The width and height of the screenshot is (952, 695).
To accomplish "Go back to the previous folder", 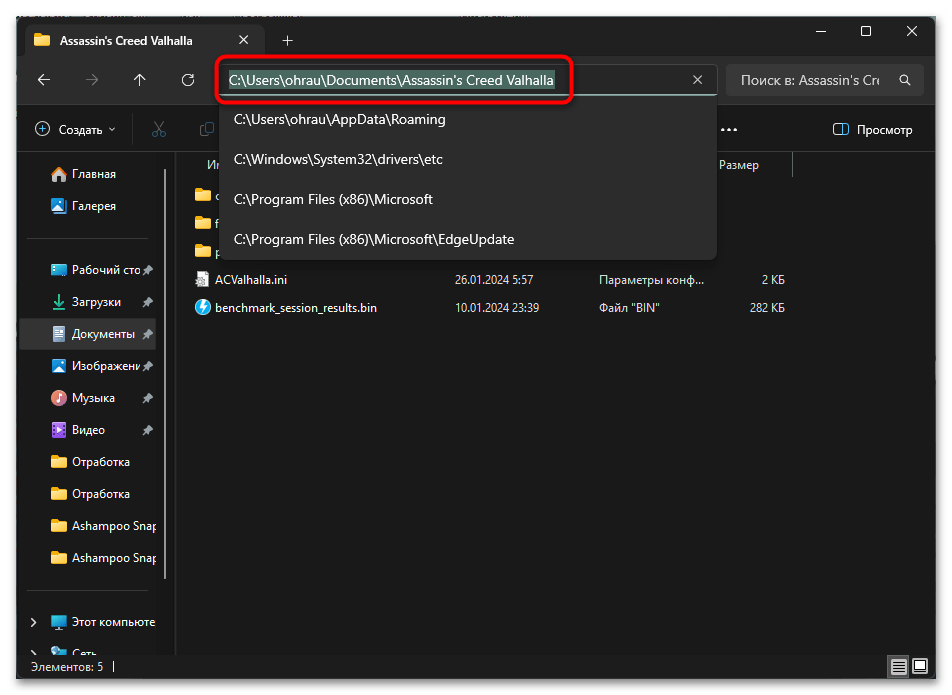I will point(44,80).
